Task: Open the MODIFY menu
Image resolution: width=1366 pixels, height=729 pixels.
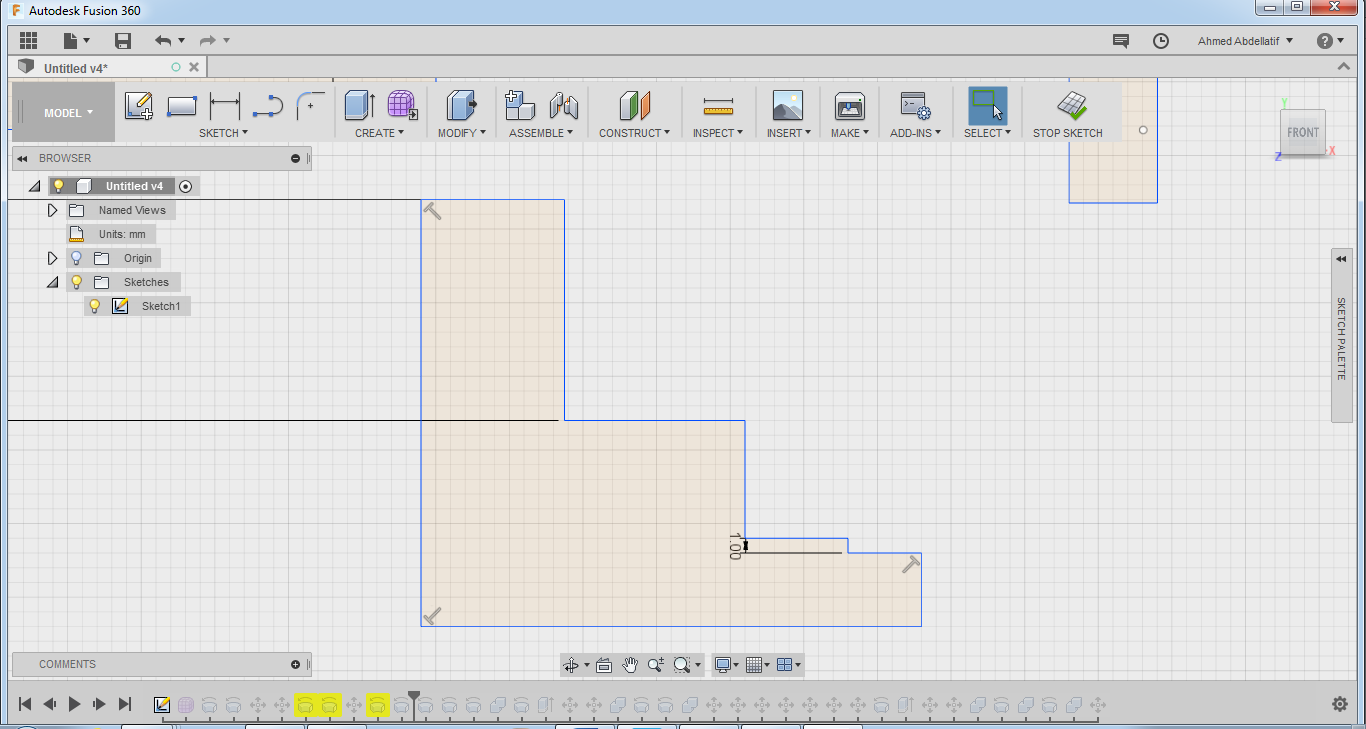Action: point(462,133)
